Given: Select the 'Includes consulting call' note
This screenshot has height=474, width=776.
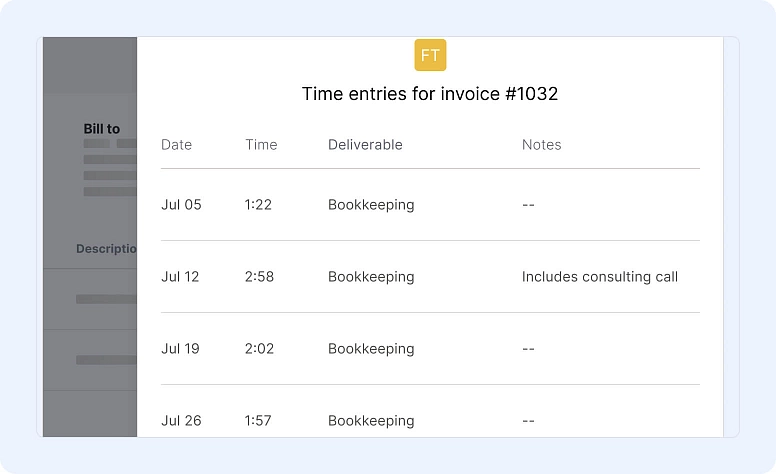Looking at the screenshot, I should 599,277.
